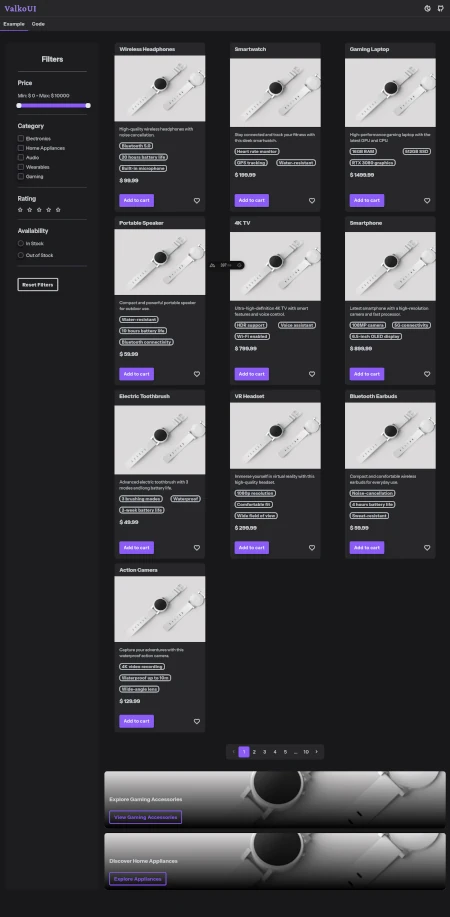Go to next page using pagination arrow

pos(317,751)
